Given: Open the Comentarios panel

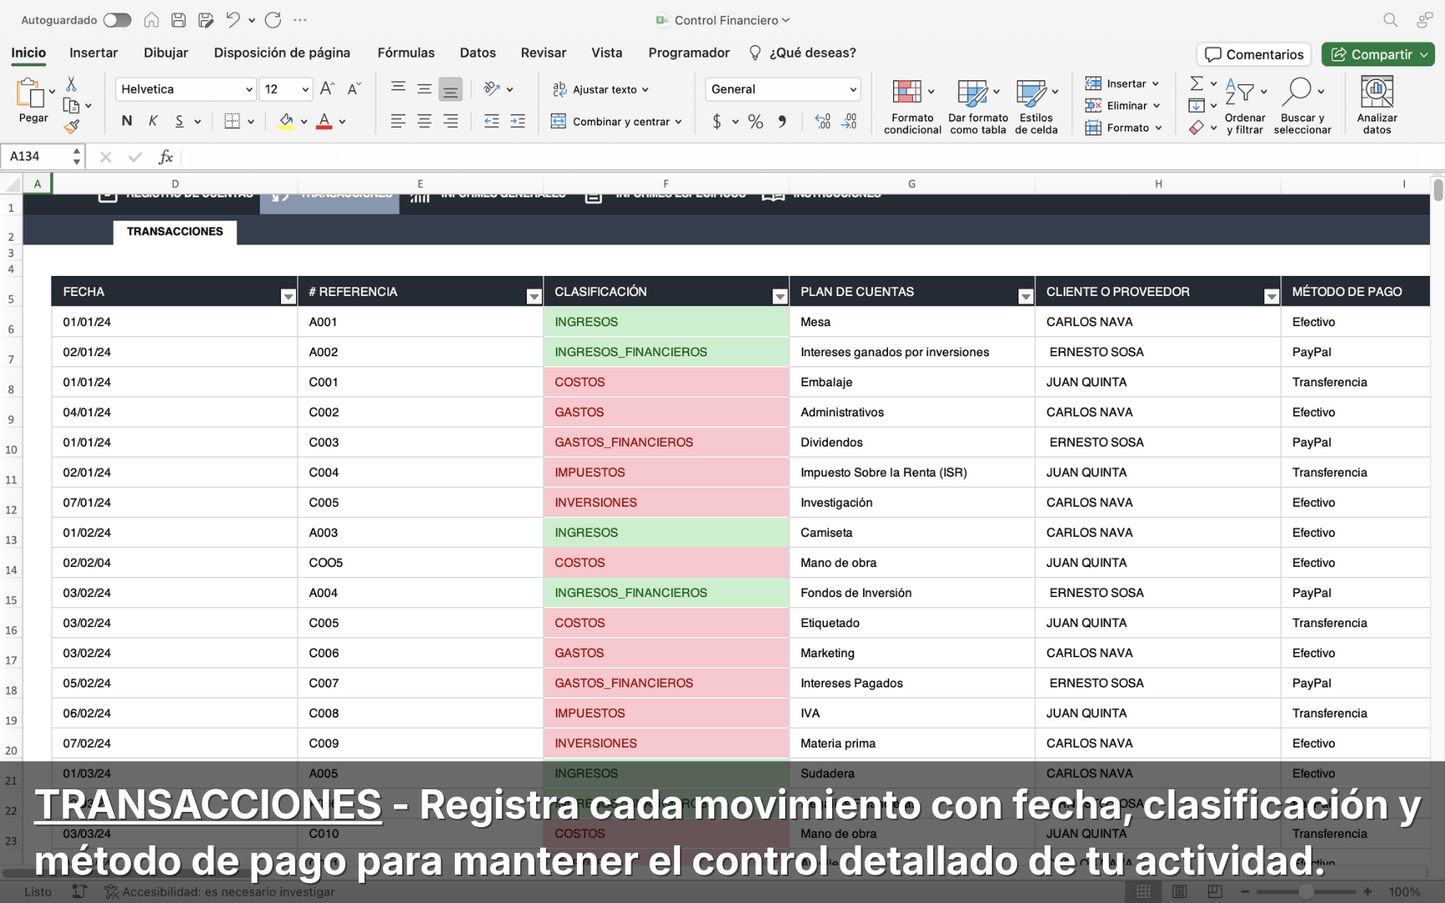Looking at the screenshot, I should [1252, 54].
